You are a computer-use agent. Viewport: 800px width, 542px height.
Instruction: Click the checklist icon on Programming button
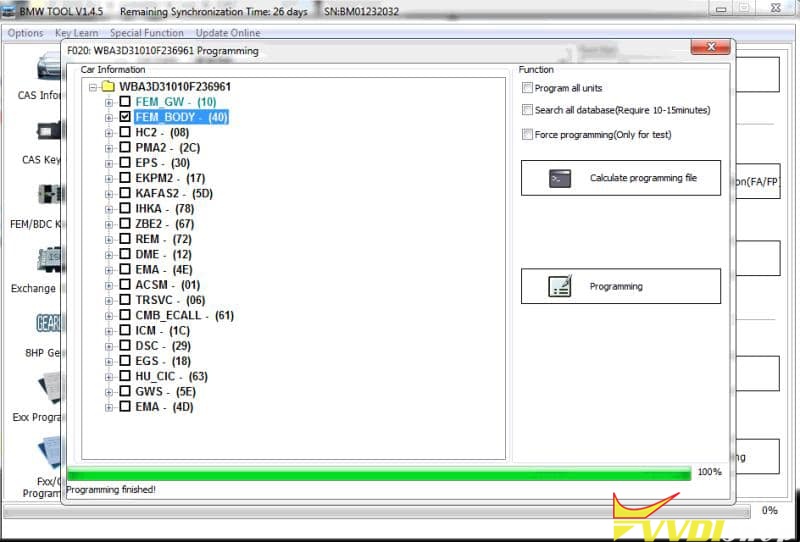tap(560, 286)
